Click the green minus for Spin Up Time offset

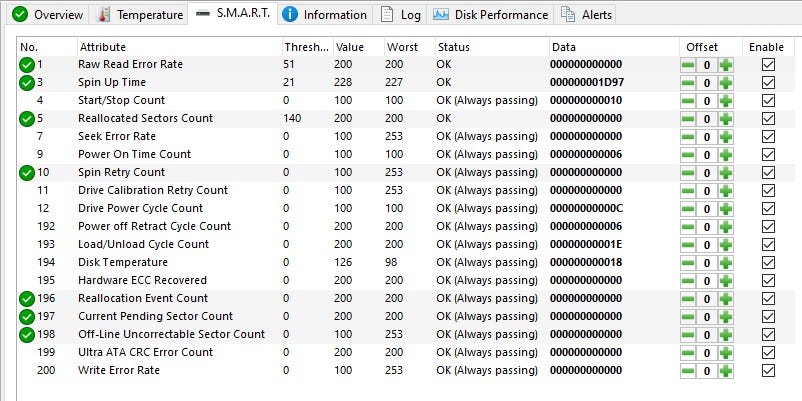[x=688, y=83]
